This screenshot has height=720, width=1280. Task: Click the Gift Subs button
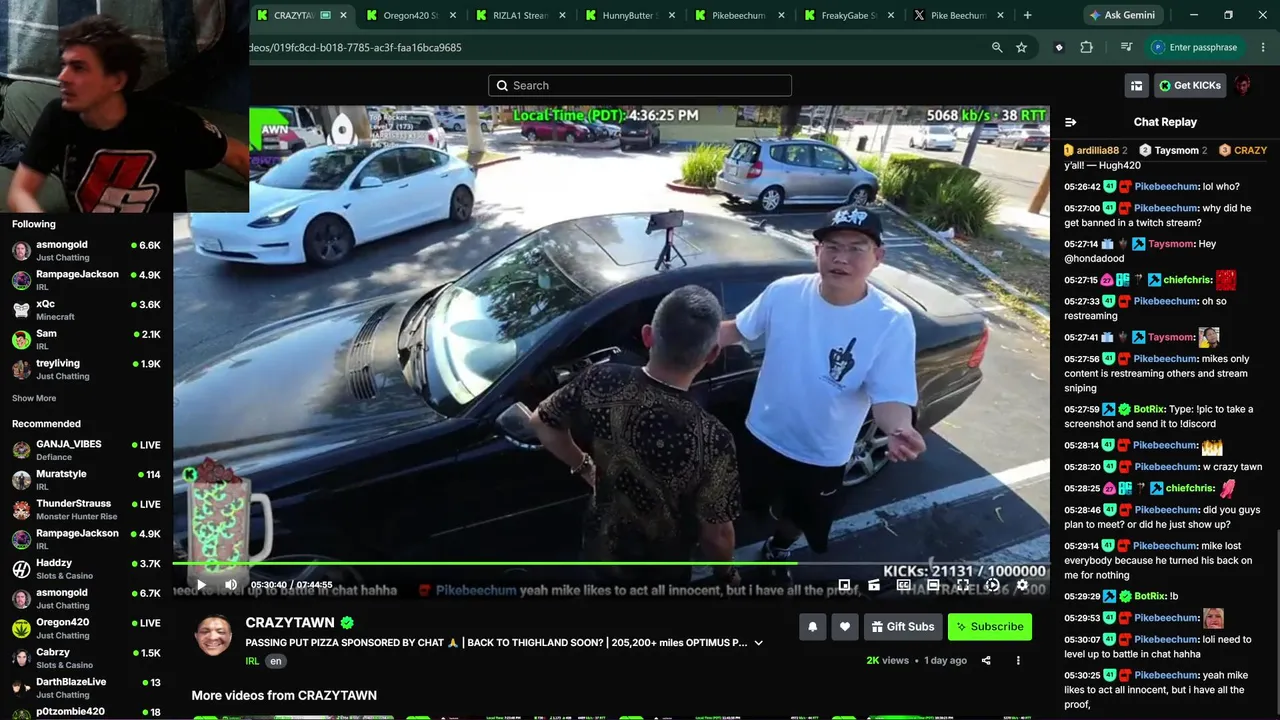point(903,627)
